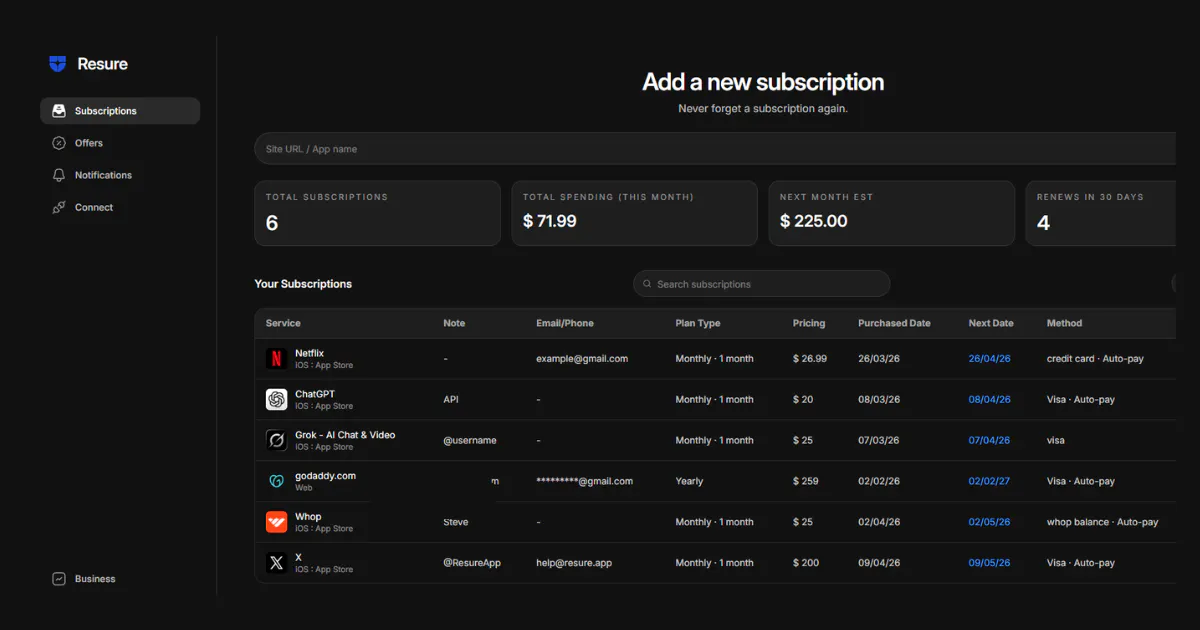1200x630 pixels.
Task: Click the Steve note in Whop row
Action: pos(456,522)
